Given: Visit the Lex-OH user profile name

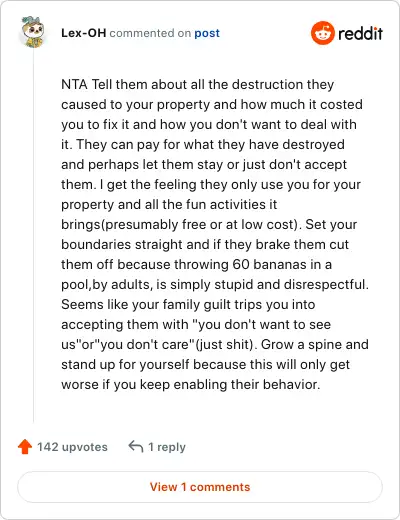Looking at the screenshot, I should tap(84, 33).
